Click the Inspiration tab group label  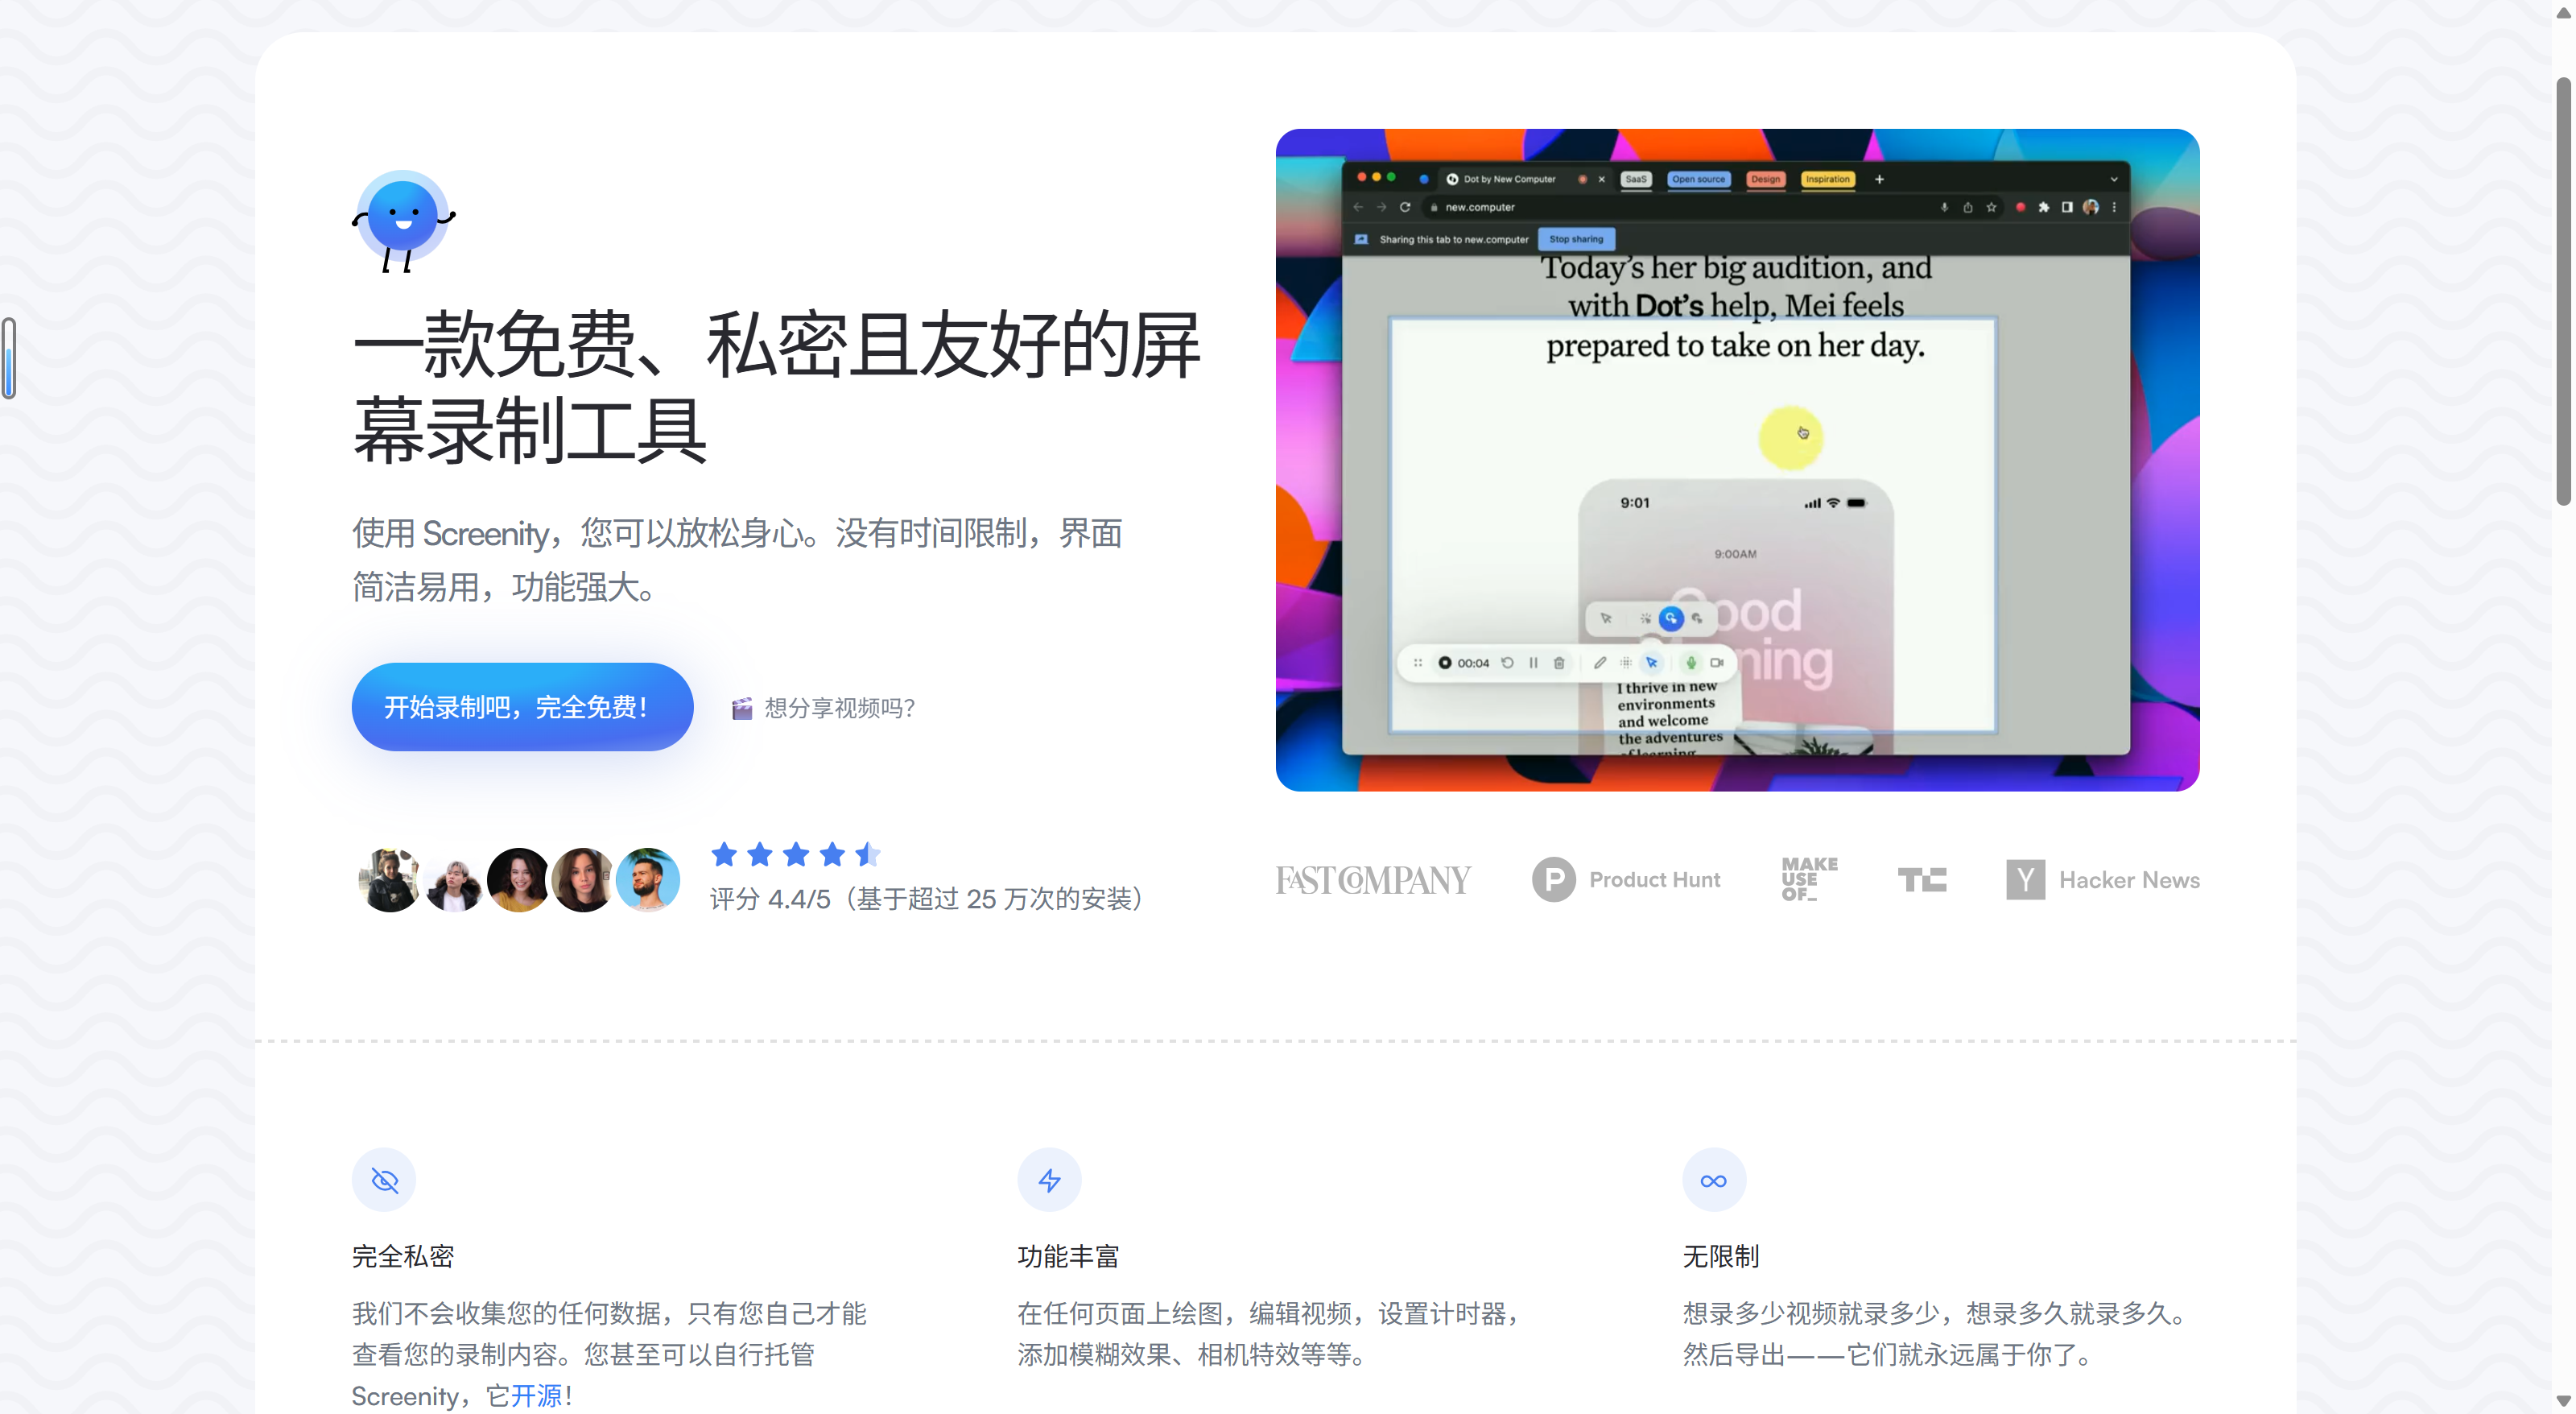pyautogui.click(x=1828, y=180)
